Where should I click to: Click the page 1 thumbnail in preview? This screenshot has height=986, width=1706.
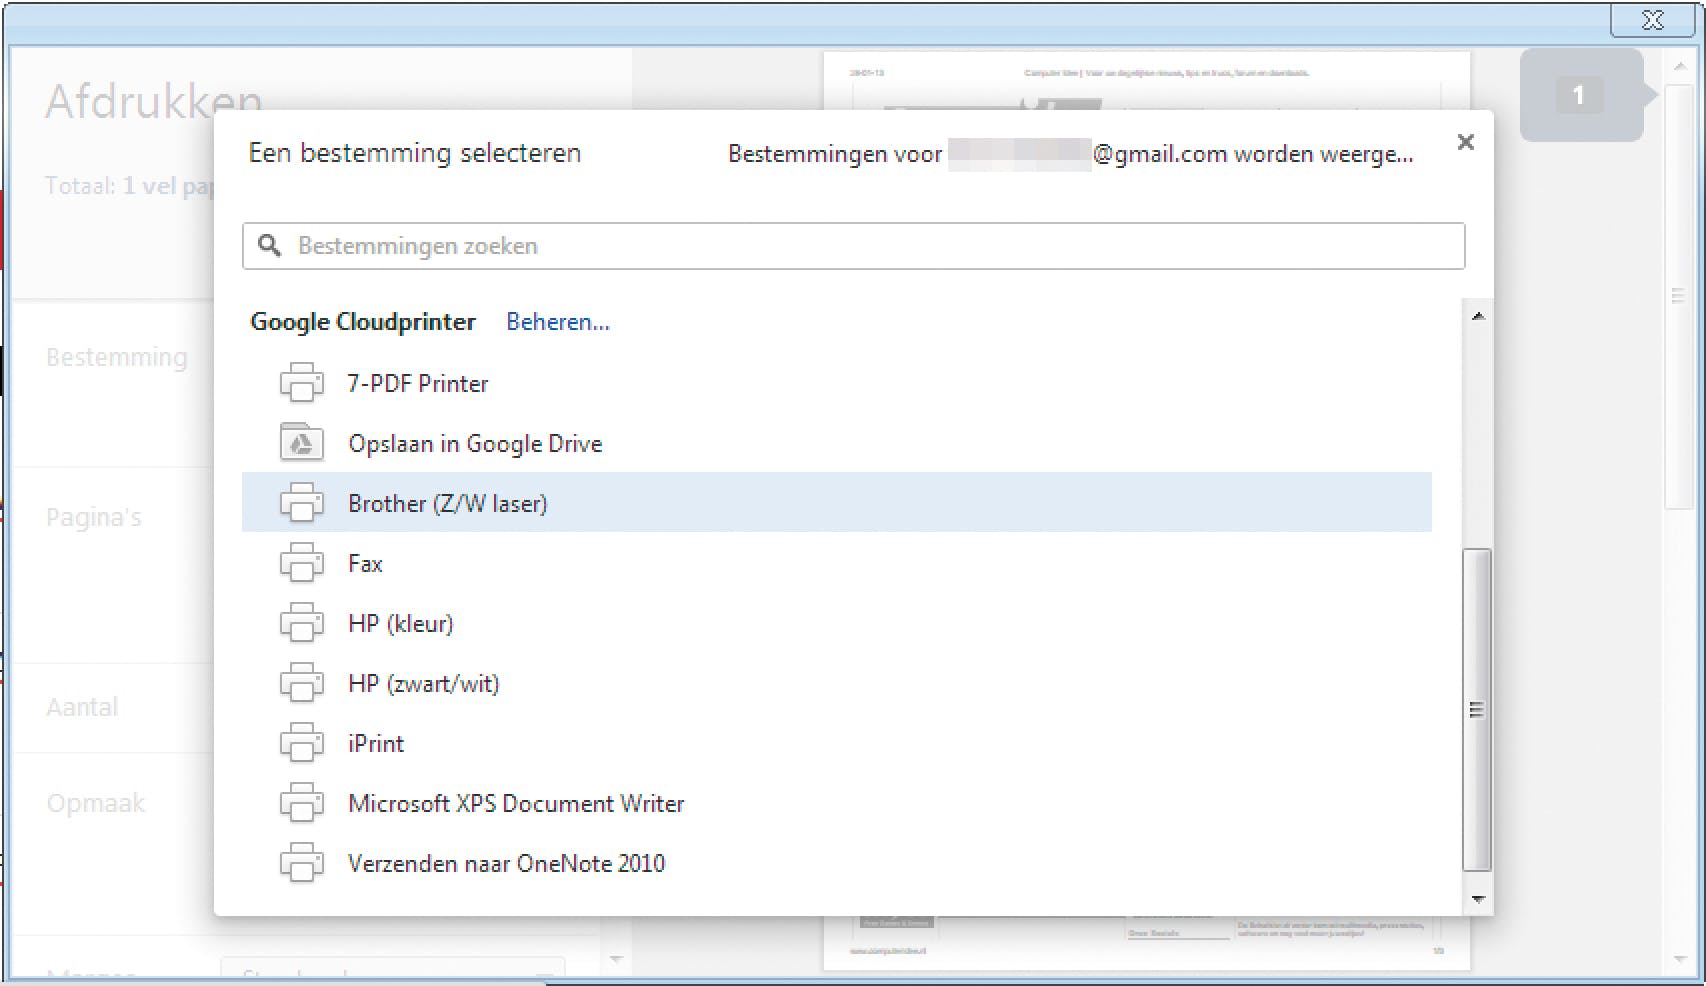click(1581, 95)
